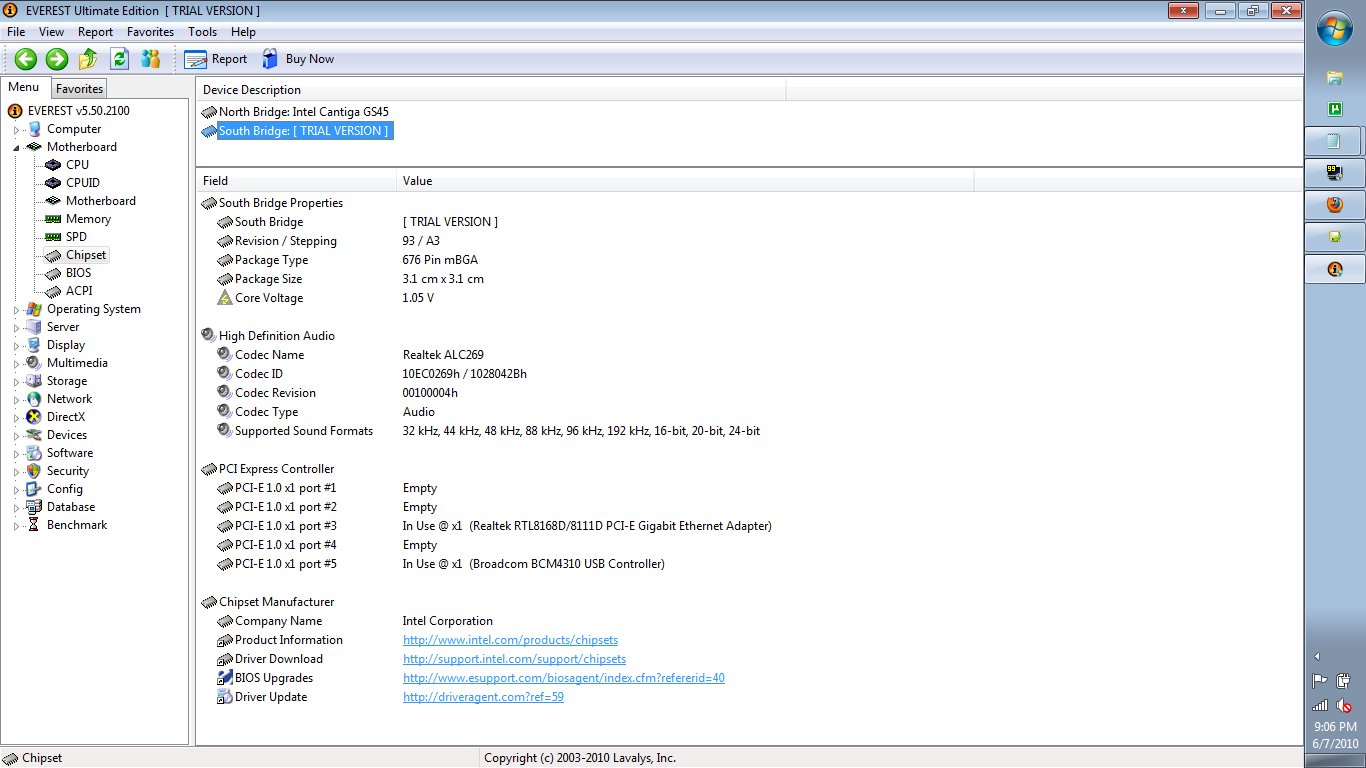
Task: Expand the Operating System tree node
Action: [16, 310]
